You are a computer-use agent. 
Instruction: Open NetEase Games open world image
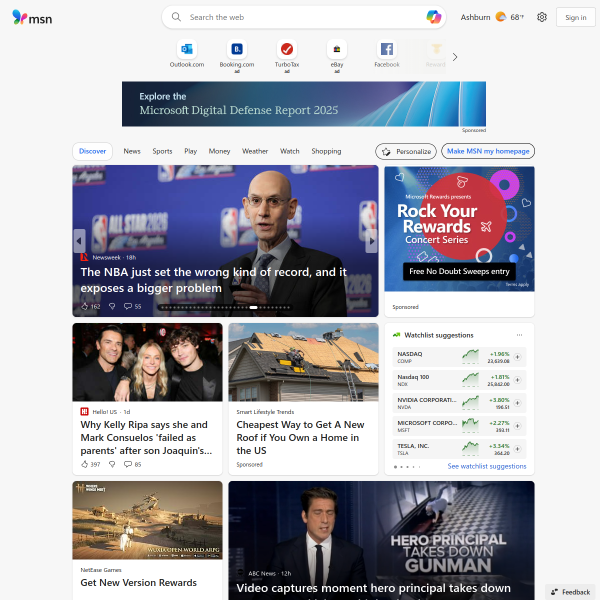(147, 520)
